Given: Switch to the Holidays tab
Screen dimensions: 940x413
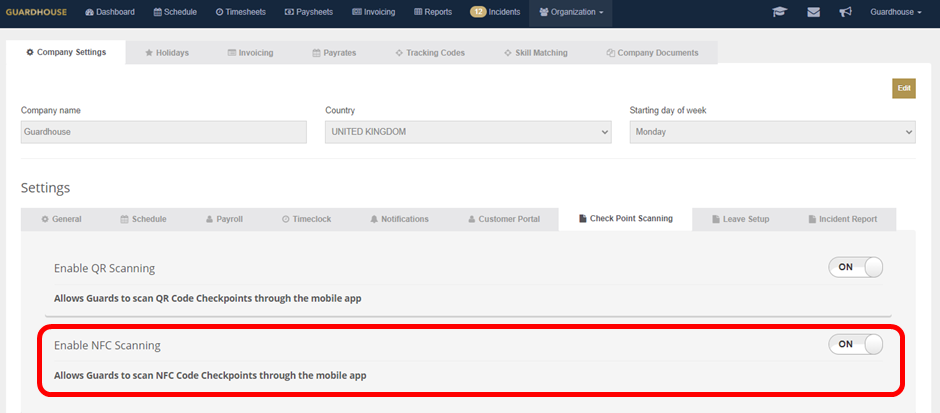Looking at the screenshot, I should pos(167,53).
